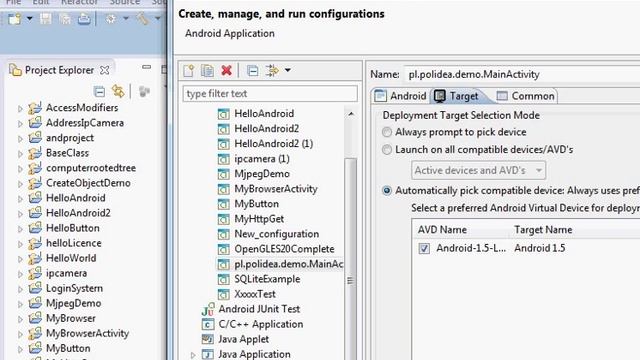This screenshot has height=360, width=640.
Task: Select the MyBrowserActivity launch configuration
Action: pos(276,189)
